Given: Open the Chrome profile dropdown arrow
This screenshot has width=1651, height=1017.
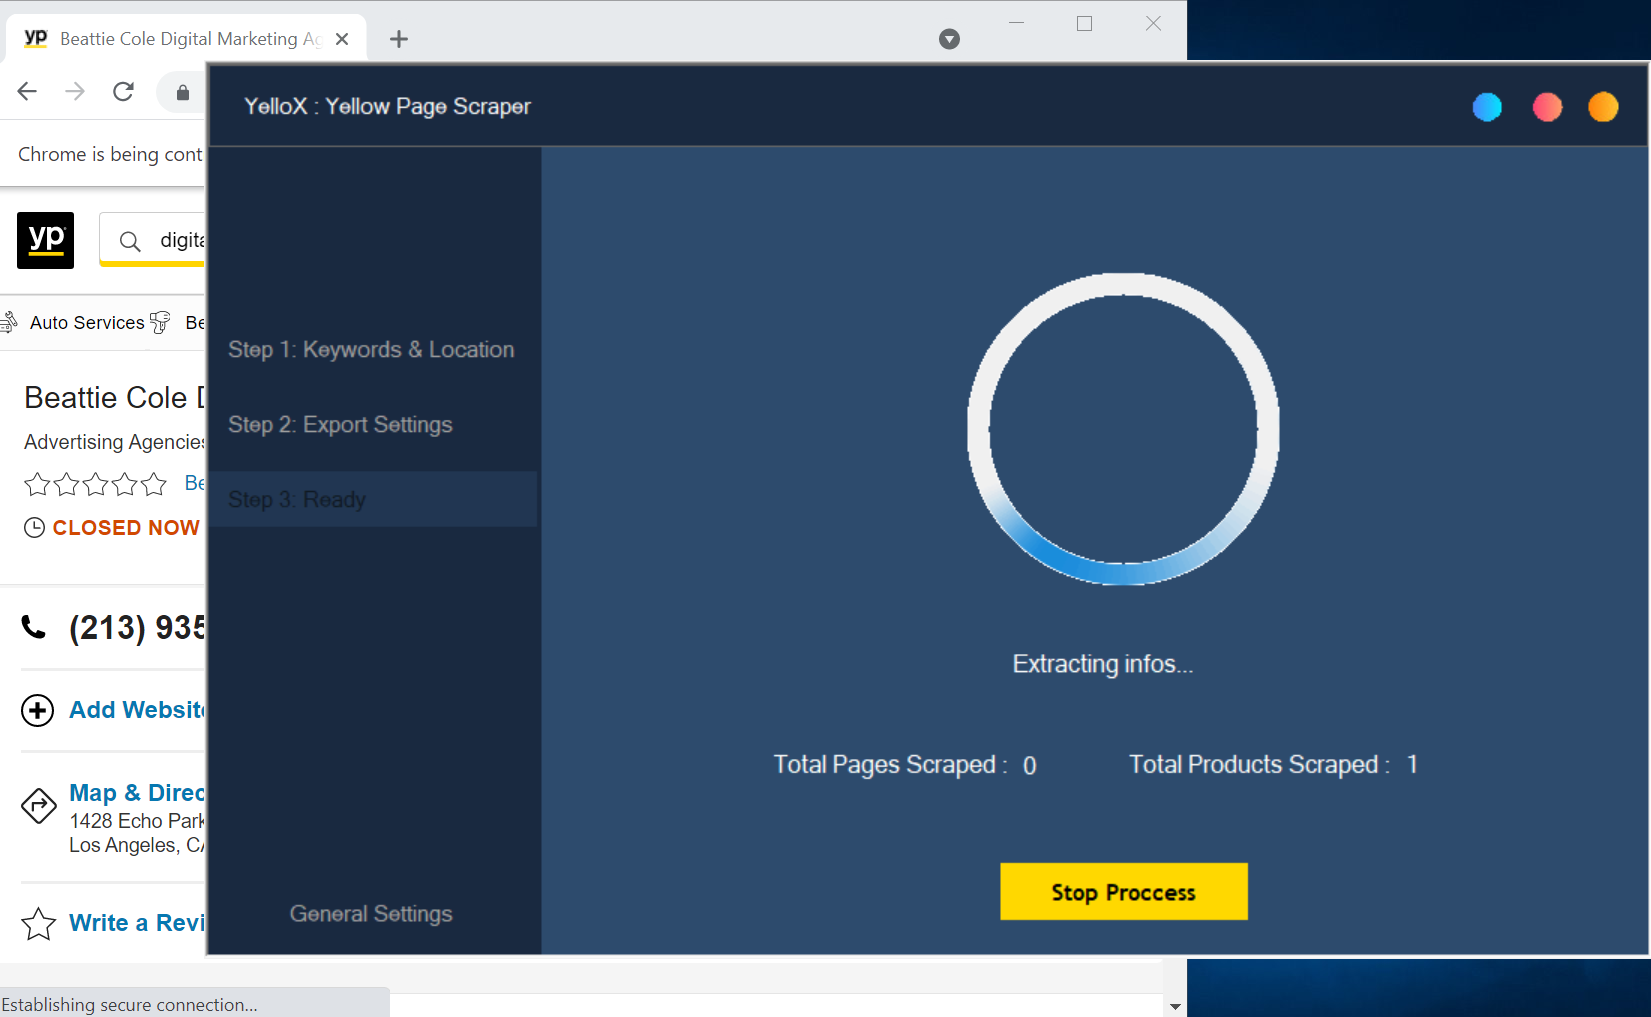Looking at the screenshot, I should click(949, 39).
